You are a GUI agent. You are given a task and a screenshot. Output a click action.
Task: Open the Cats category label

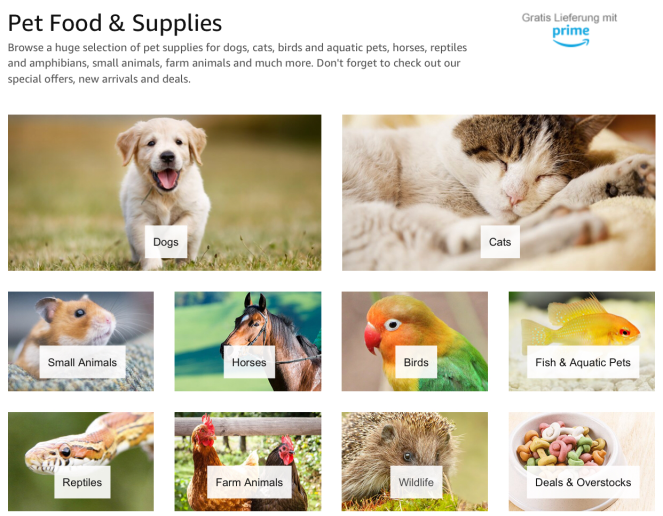coord(500,242)
